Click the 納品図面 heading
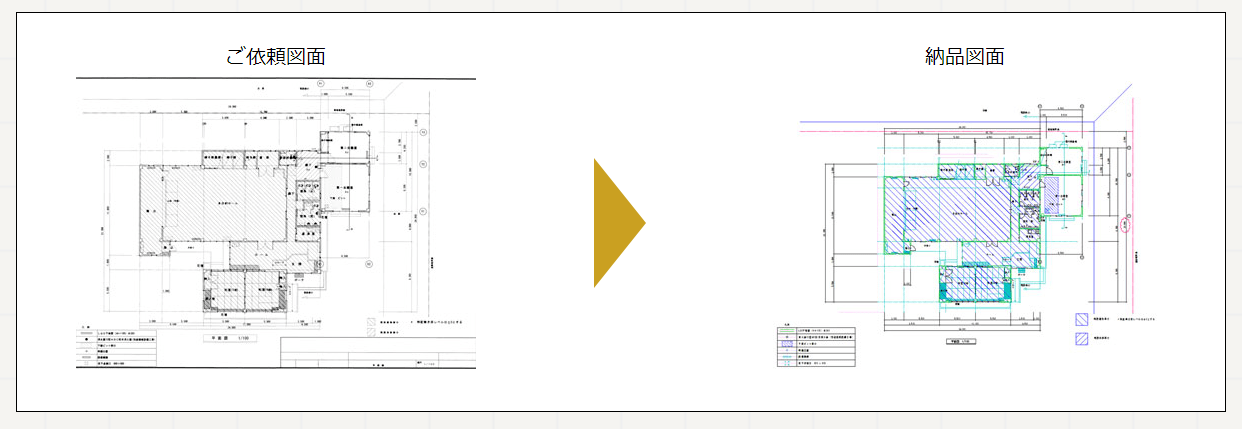This screenshot has width=1242, height=429. 964,57
